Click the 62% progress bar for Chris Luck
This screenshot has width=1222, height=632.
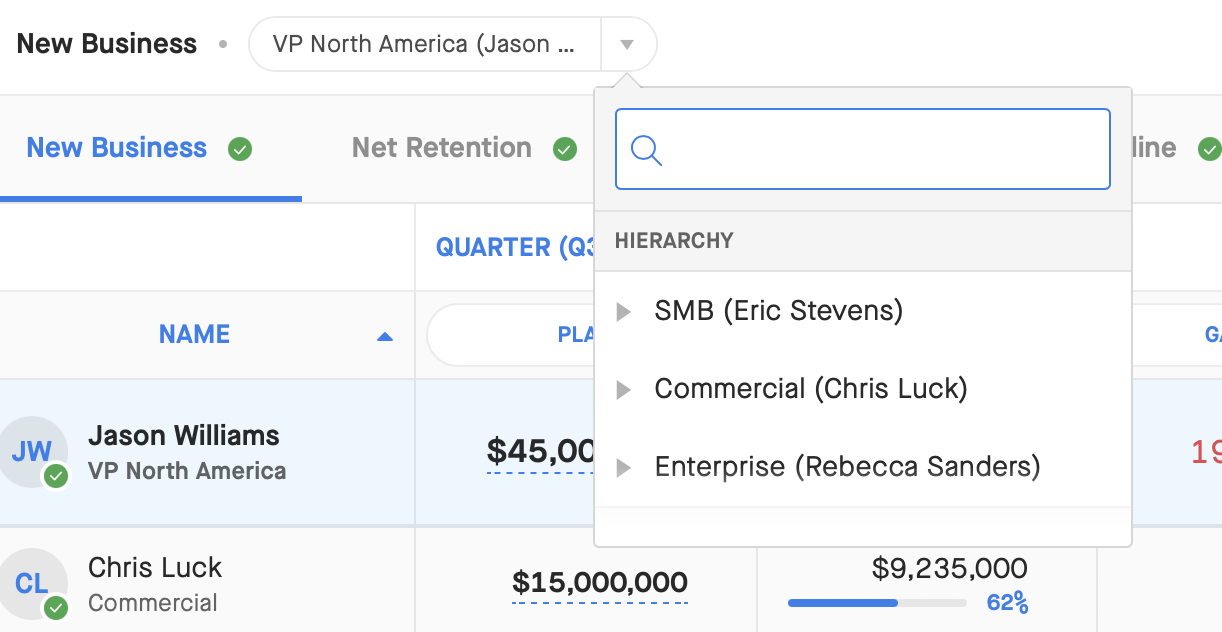pyautogui.click(x=877, y=603)
